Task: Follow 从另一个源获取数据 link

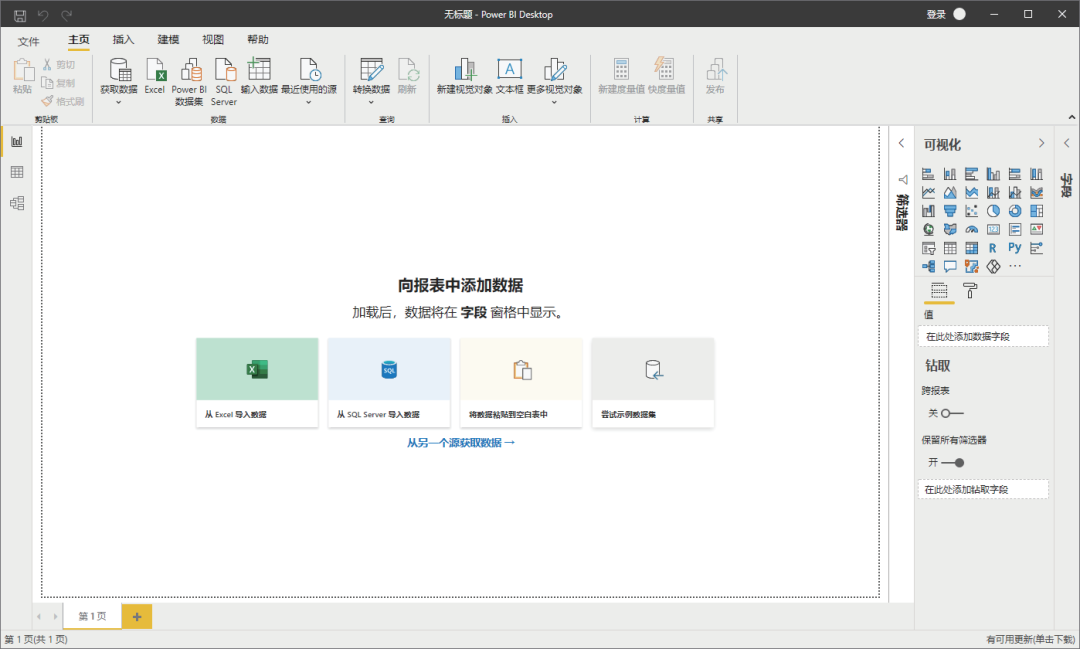Action: coord(461,443)
